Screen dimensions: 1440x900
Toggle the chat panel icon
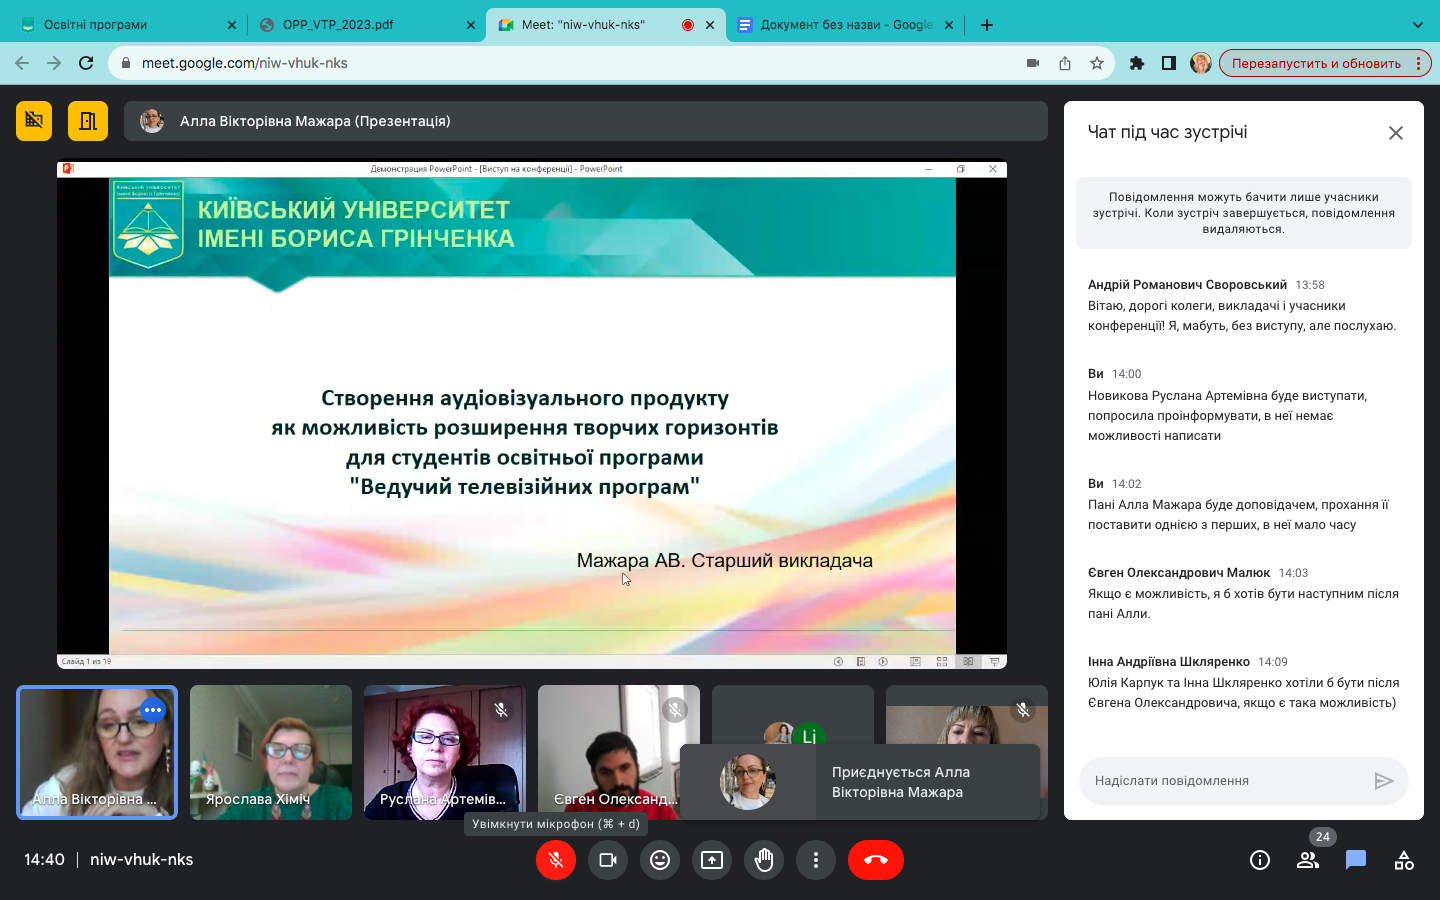pos(1356,860)
